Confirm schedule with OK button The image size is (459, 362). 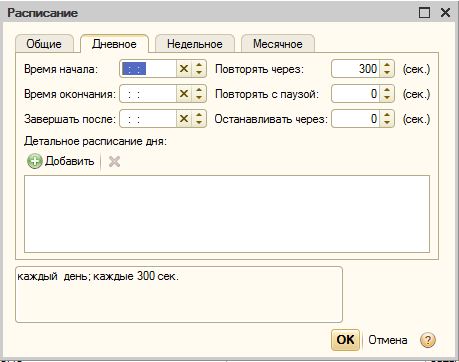click(x=345, y=340)
